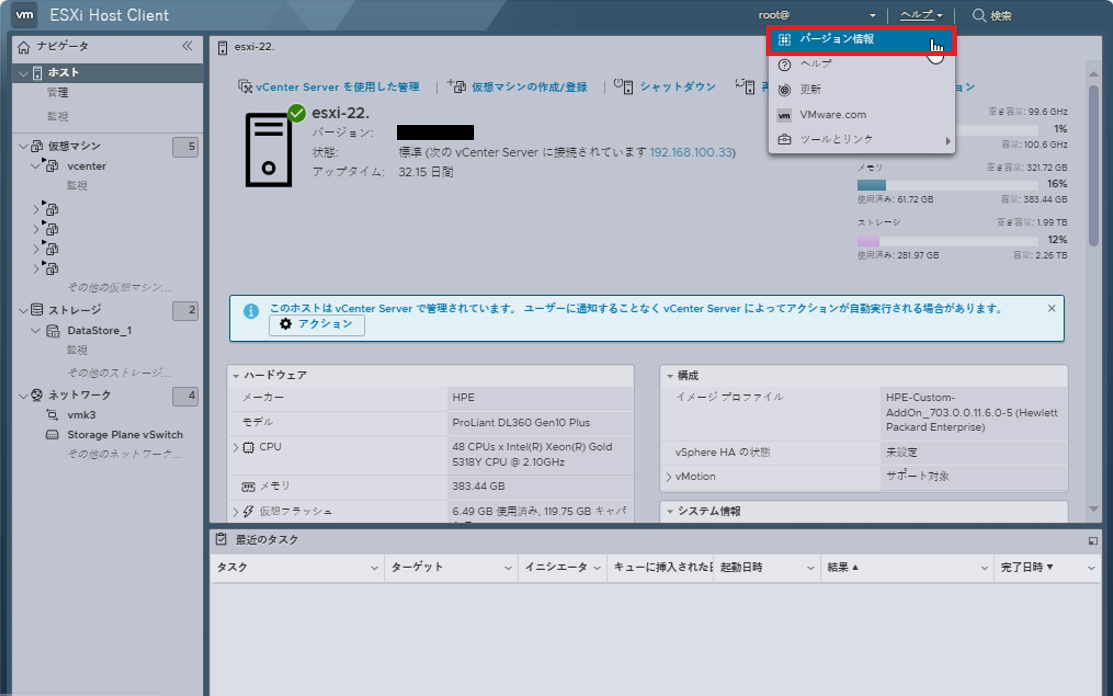This screenshot has width=1113, height=696.
Task: Click 仮想マシンの作成/登録
Action: 518,87
